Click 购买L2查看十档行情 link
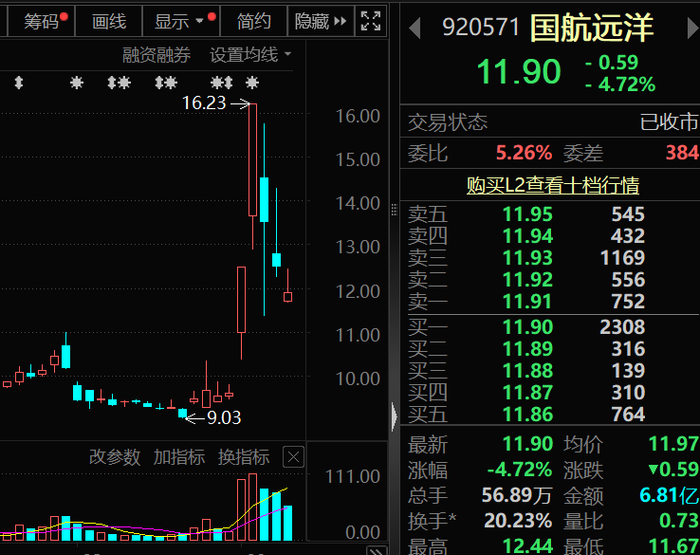This screenshot has height=555, width=700. click(x=553, y=185)
